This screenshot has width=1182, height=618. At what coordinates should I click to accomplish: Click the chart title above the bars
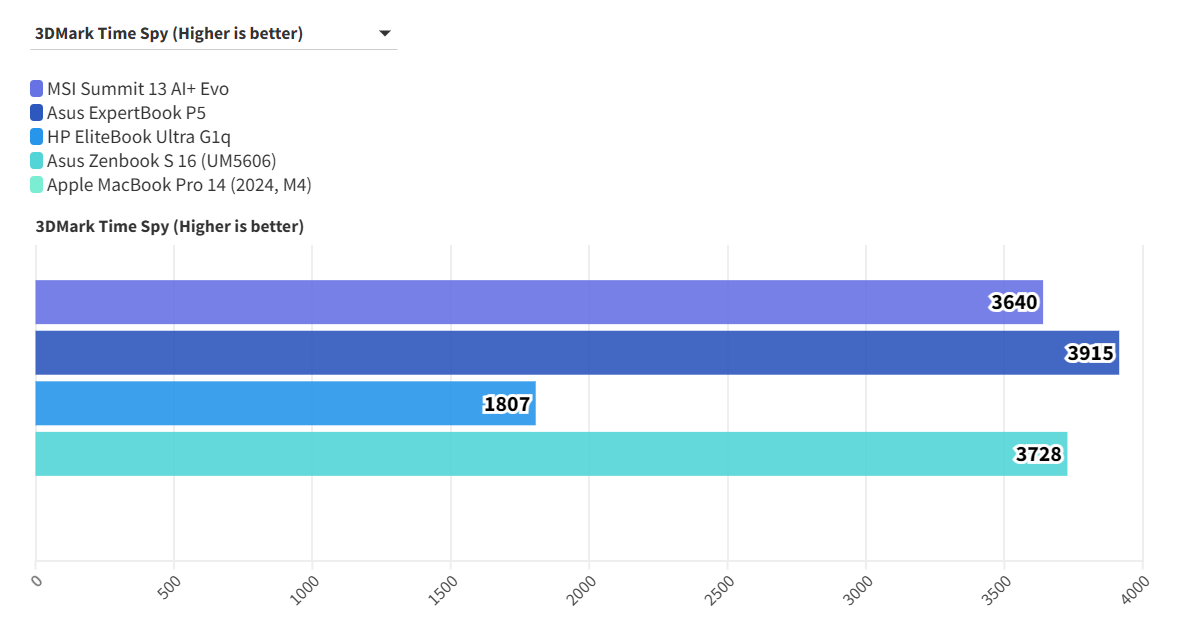[x=169, y=227]
